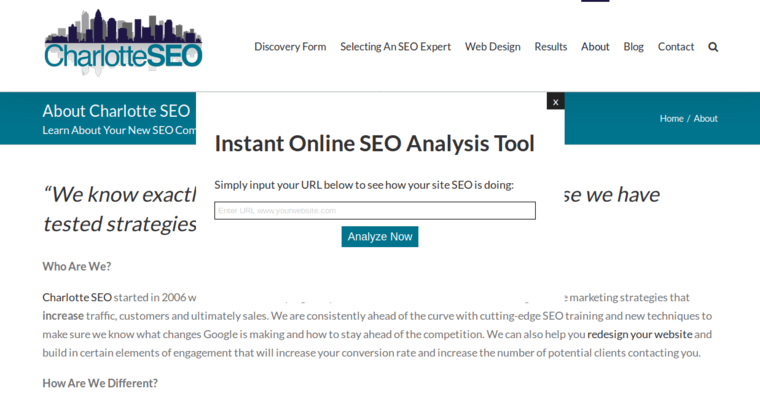Screen dimensions: 760x399
Task: Click the bold Charlotte SEO link in paragraph
Action: [77, 297]
